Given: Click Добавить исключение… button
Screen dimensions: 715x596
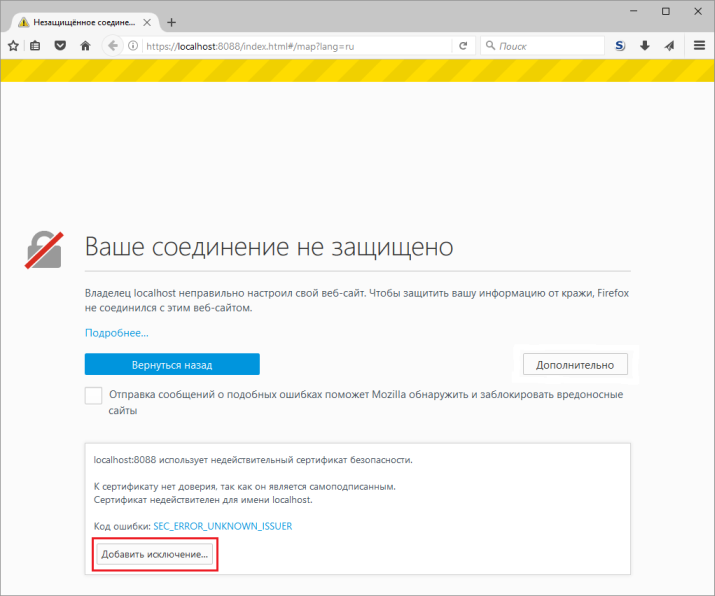Looking at the screenshot, I should pyautogui.click(x=155, y=554).
